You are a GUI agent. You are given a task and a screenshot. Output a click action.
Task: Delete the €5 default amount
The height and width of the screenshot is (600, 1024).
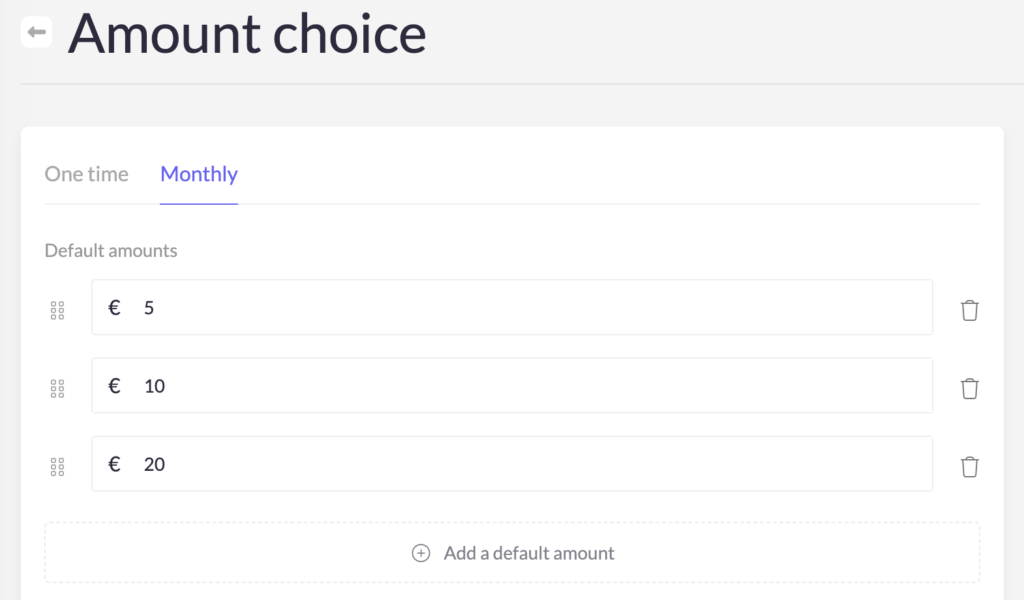[x=969, y=310]
